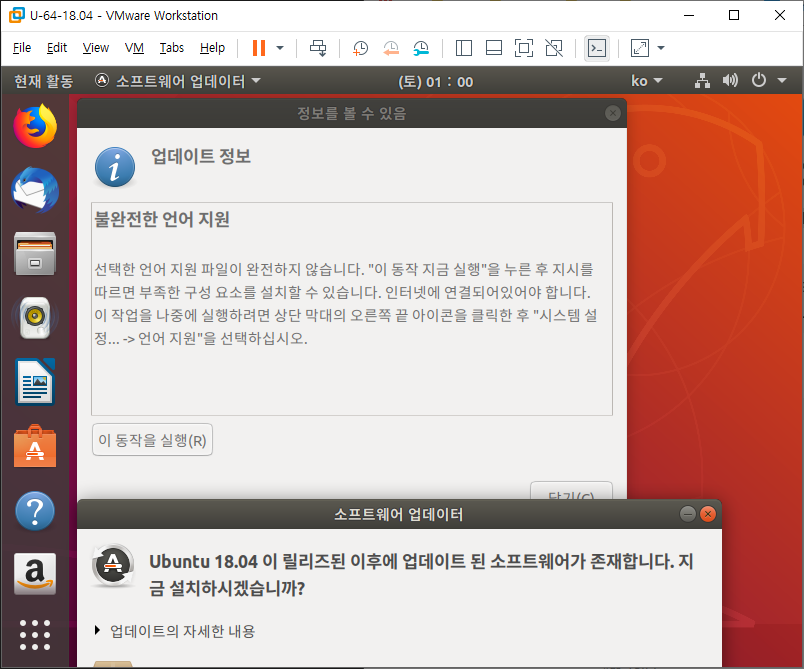Show all applications grid

pos(35,635)
